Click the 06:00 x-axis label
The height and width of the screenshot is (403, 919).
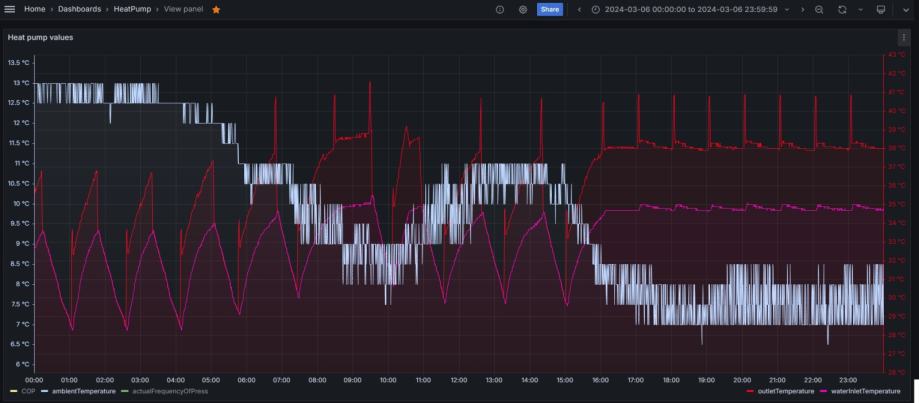(246, 380)
